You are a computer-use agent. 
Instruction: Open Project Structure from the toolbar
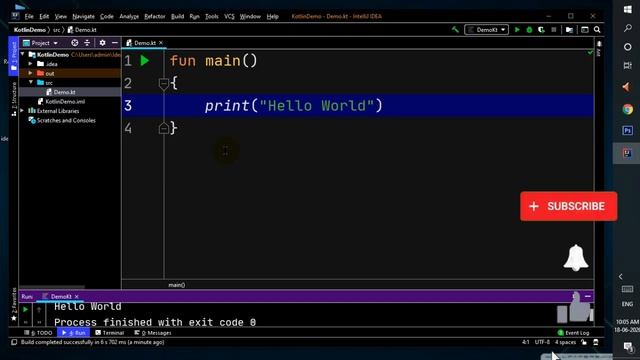pos(569,30)
